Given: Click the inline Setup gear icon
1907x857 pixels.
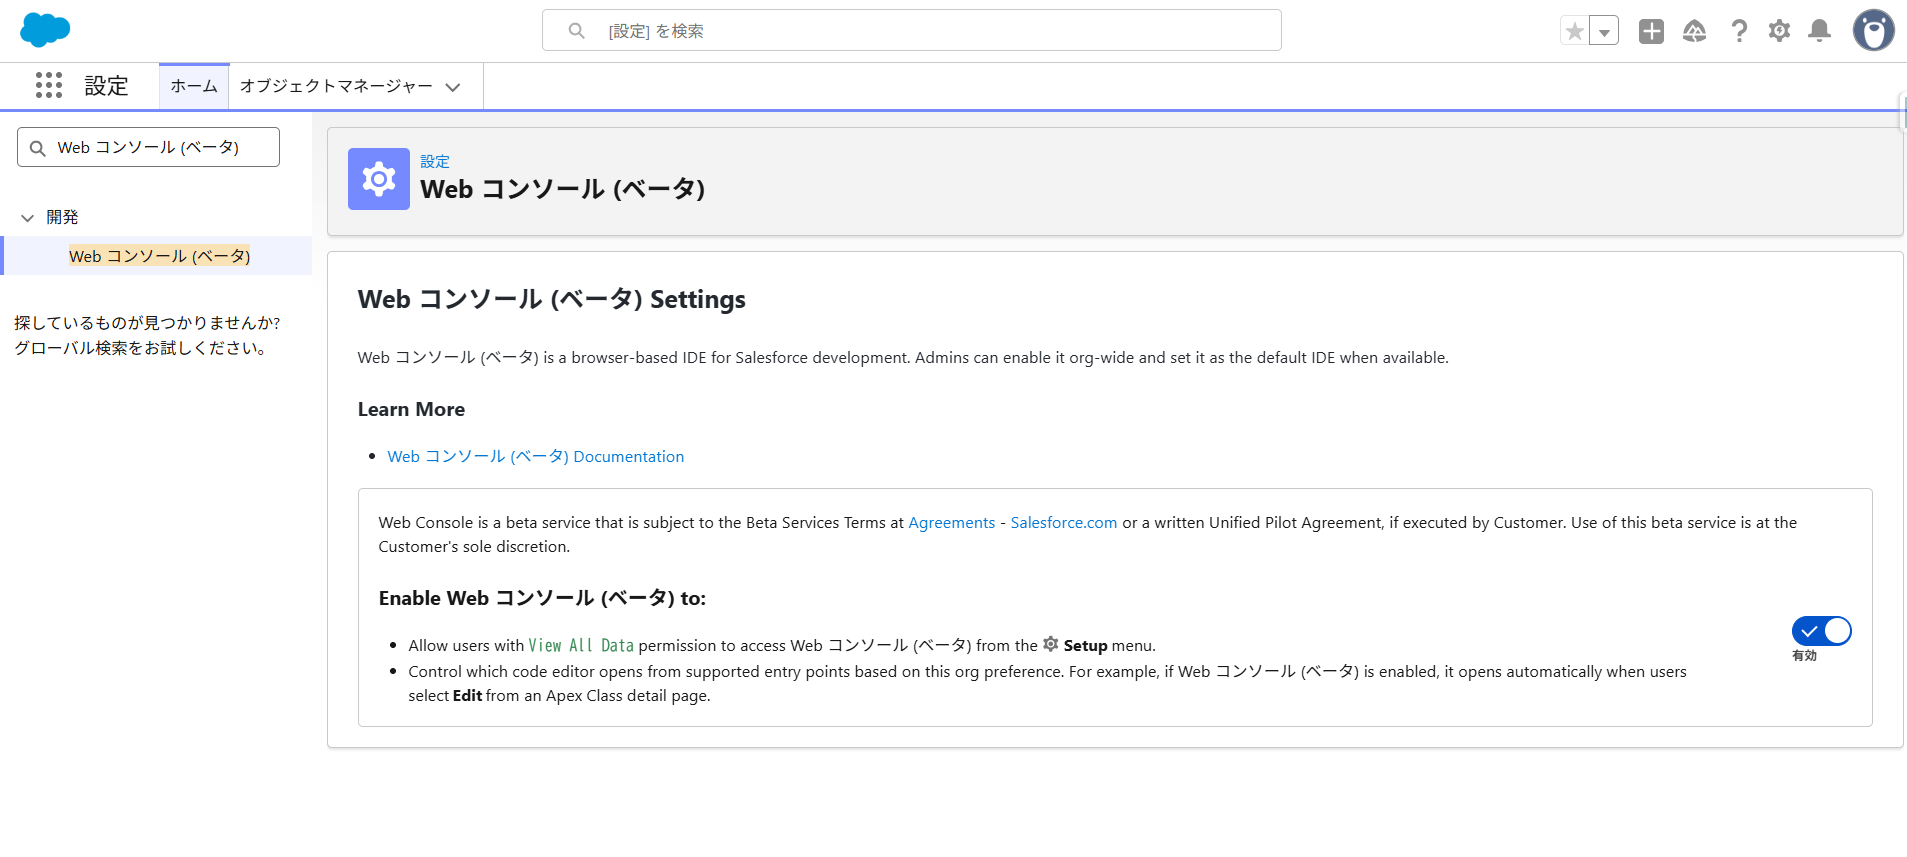Looking at the screenshot, I should (x=1050, y=644).
